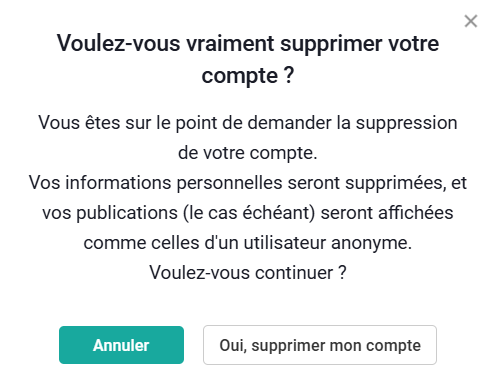Click the word 'personnelles' in the message
The image size is (492, 391).
(229, 183)
